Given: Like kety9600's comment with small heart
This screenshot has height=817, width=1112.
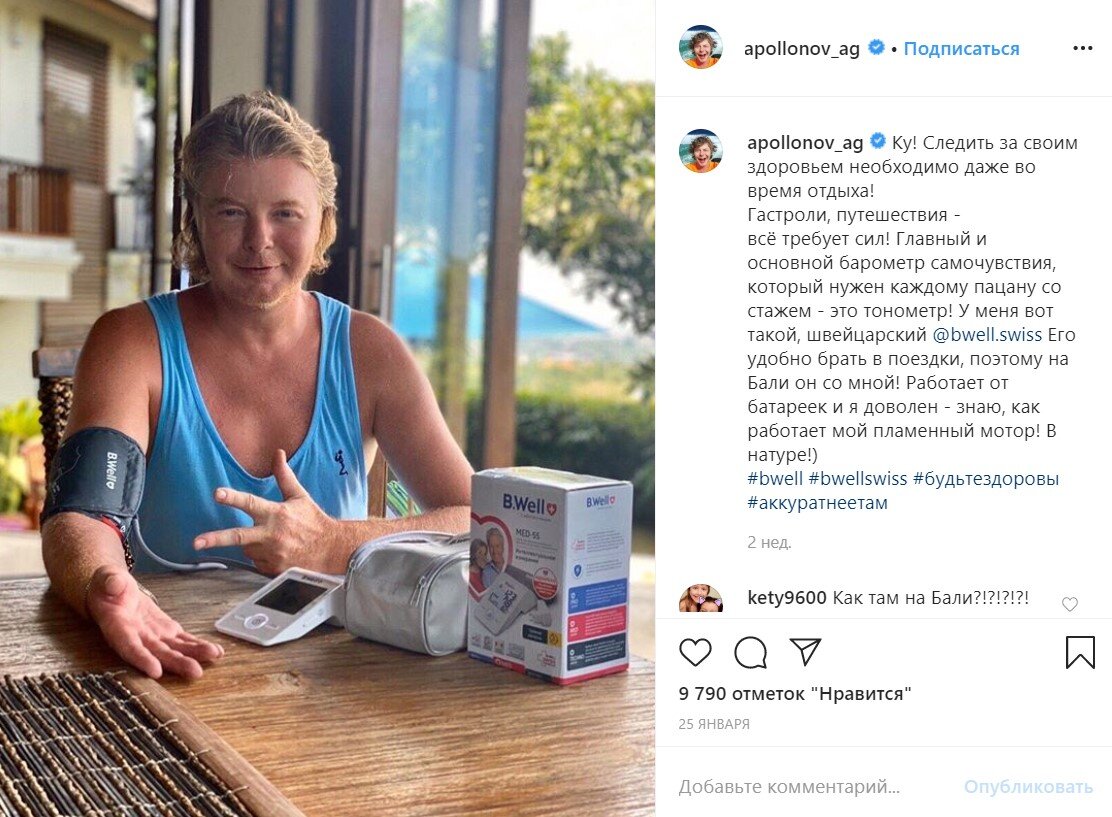Looking at the screenshot, I should [1069, 604].
